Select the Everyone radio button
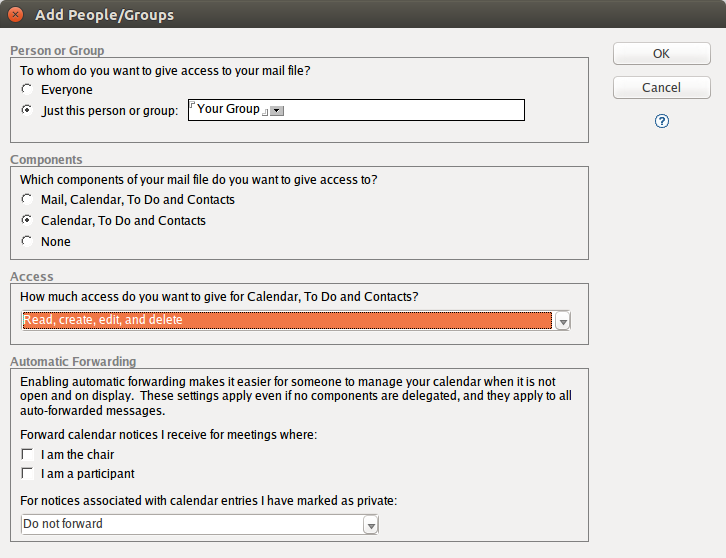The image size is (726, 558). tap(27, 90)
